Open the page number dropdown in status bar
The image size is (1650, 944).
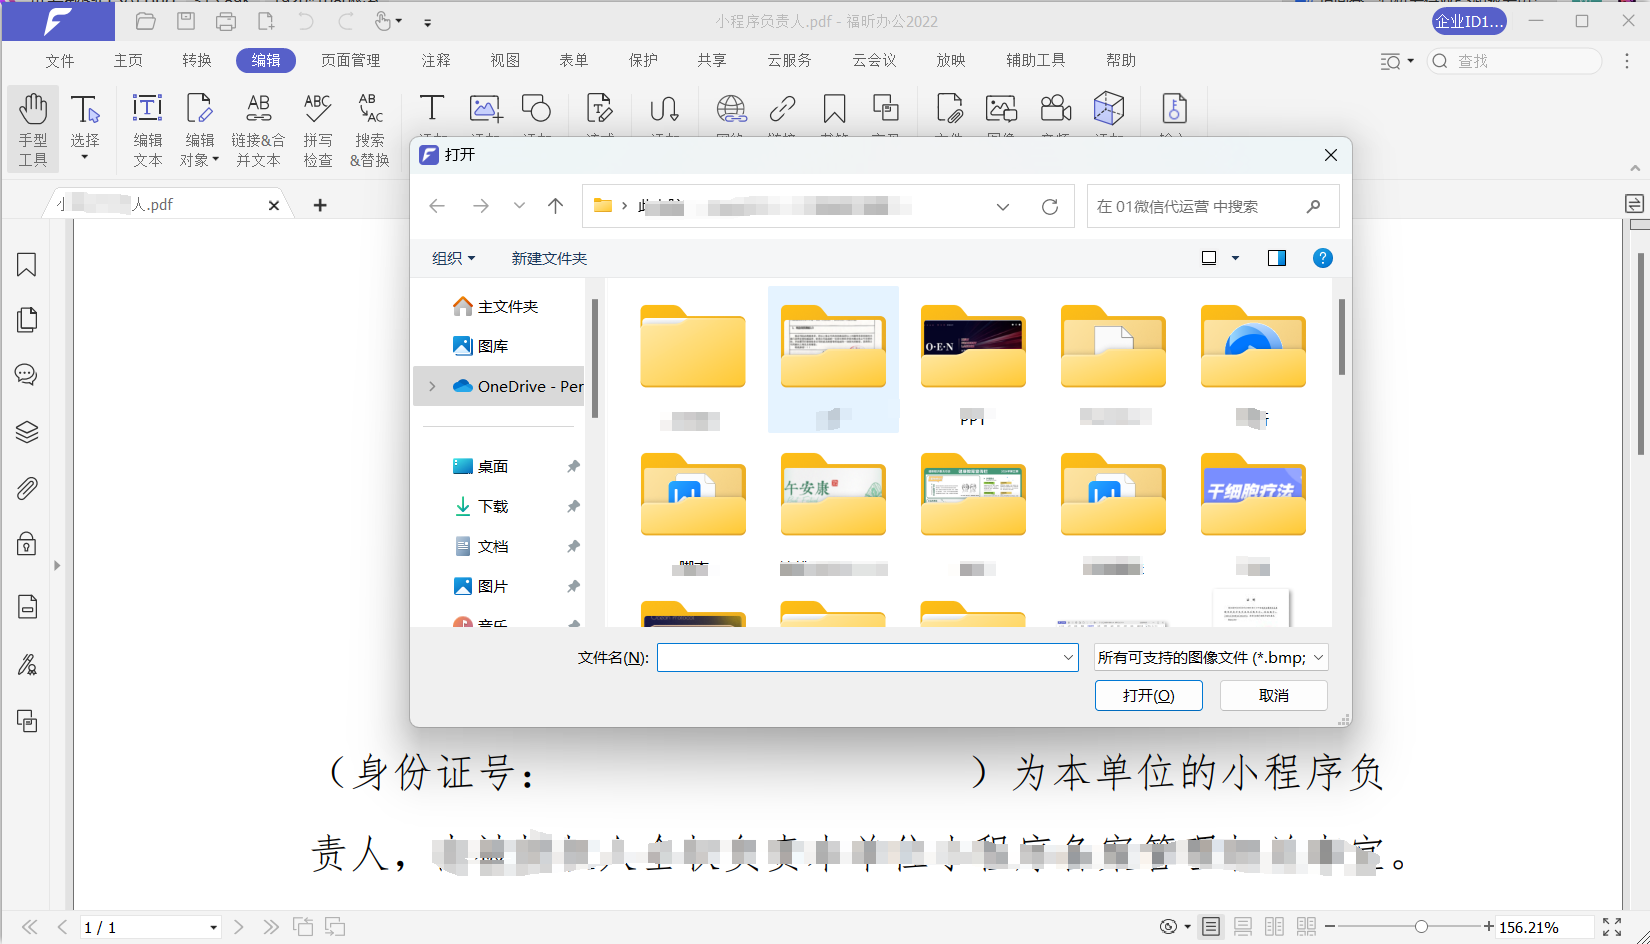[213, 927]
